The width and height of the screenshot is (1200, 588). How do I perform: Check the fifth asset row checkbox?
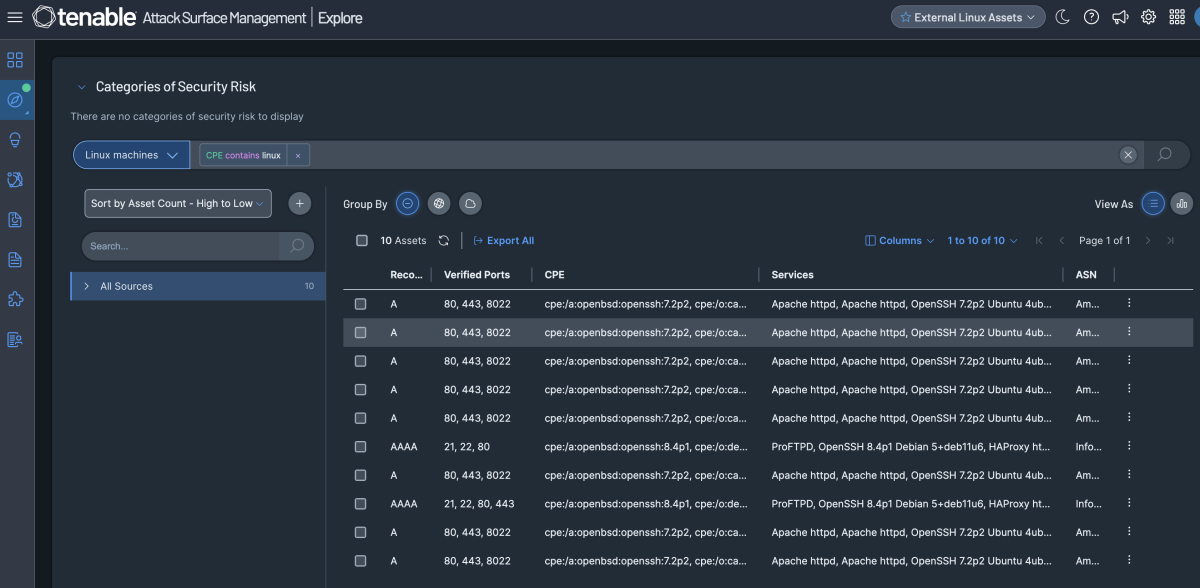361,418
